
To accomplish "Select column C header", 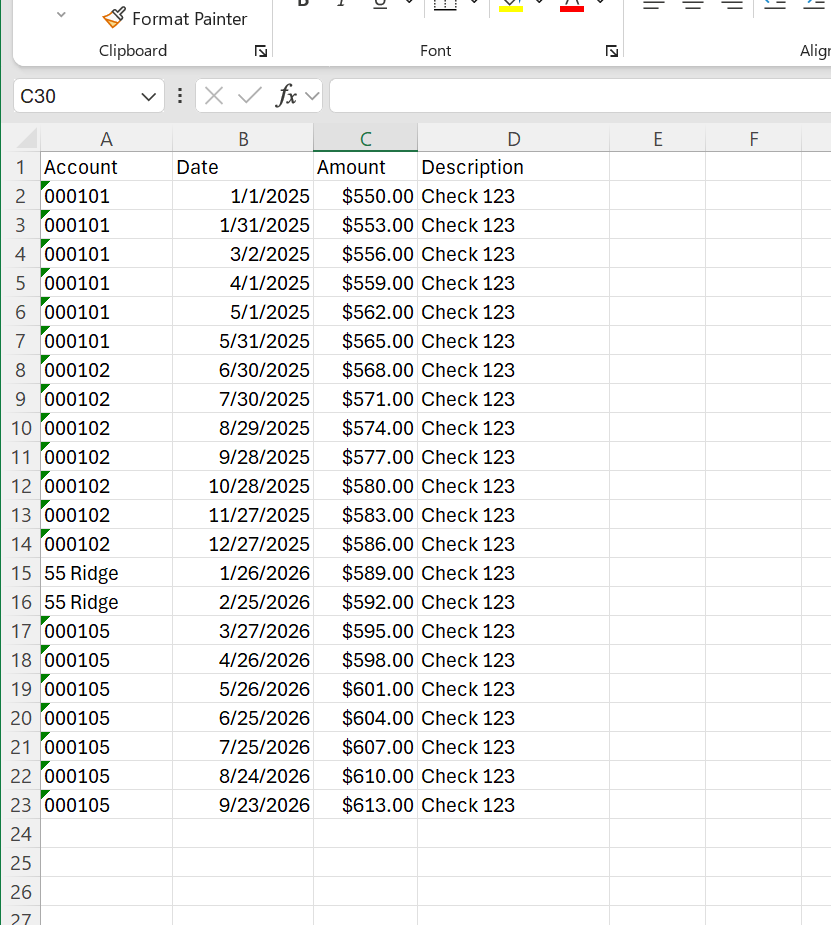I will 366,139.
